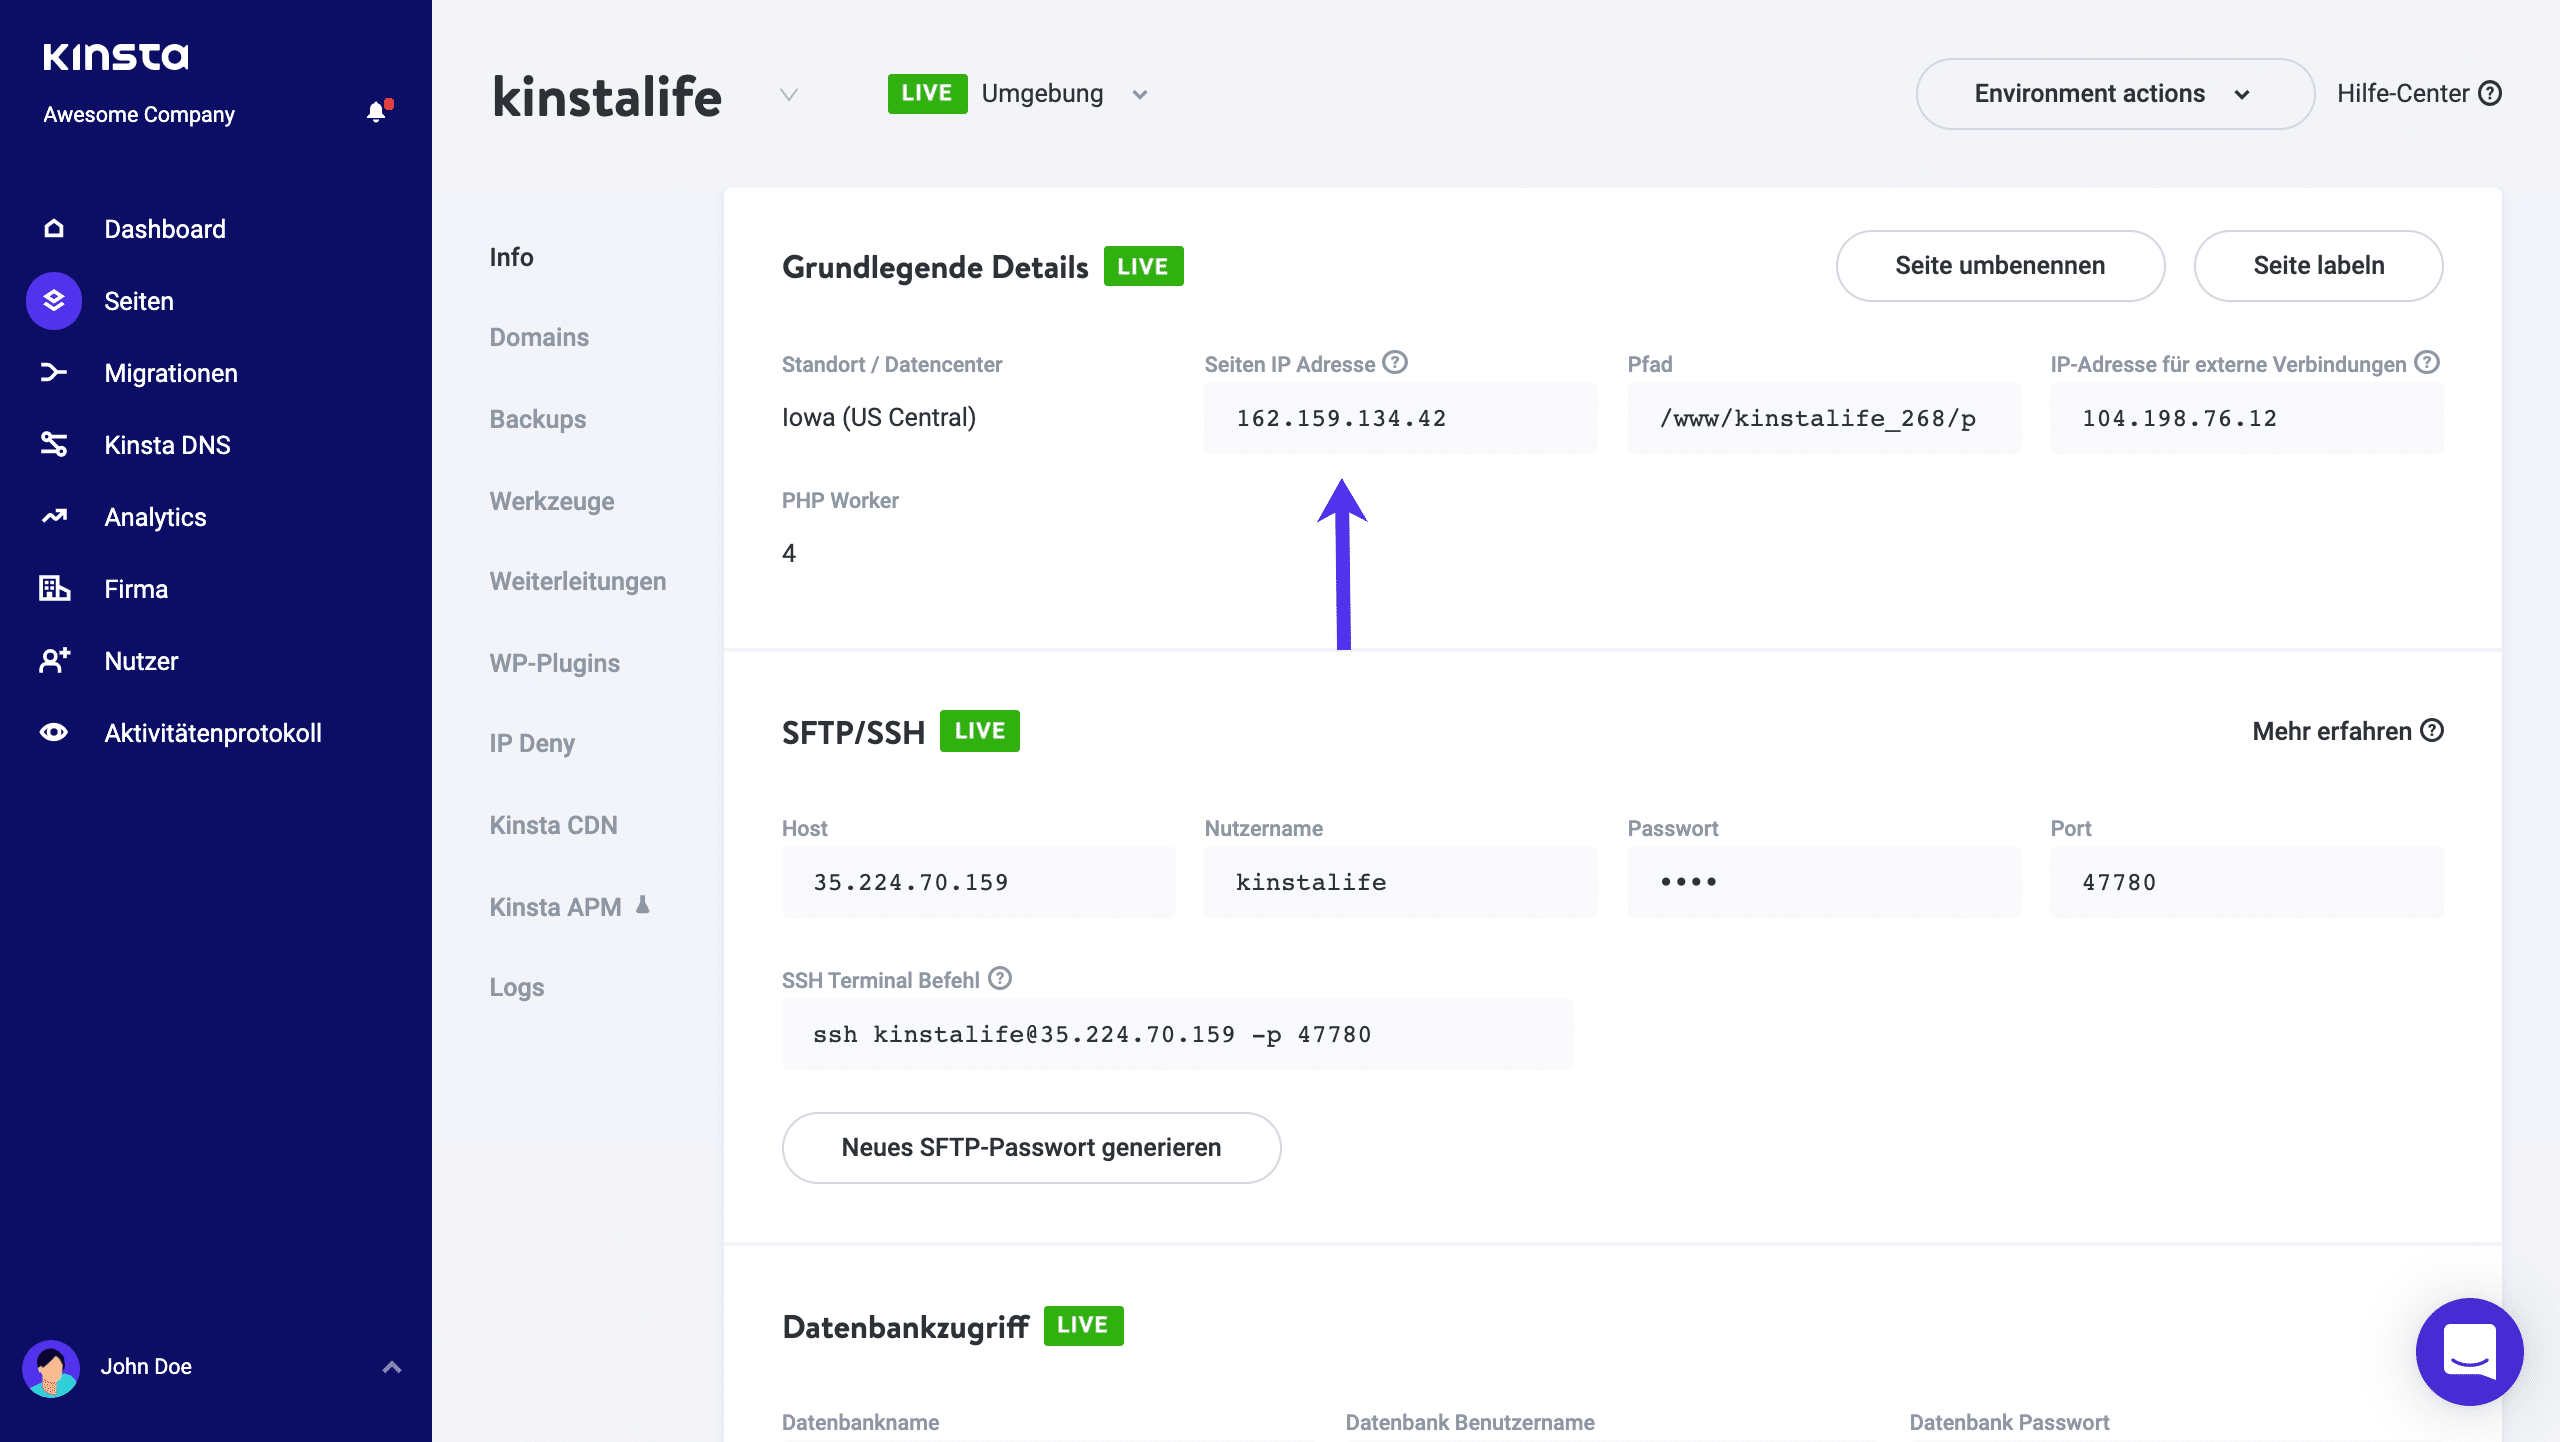Image resolution: width=2560 pixels, height=1442 pixels.
Task: Click the Kinsta DNS icon
Action: [54, 445]
